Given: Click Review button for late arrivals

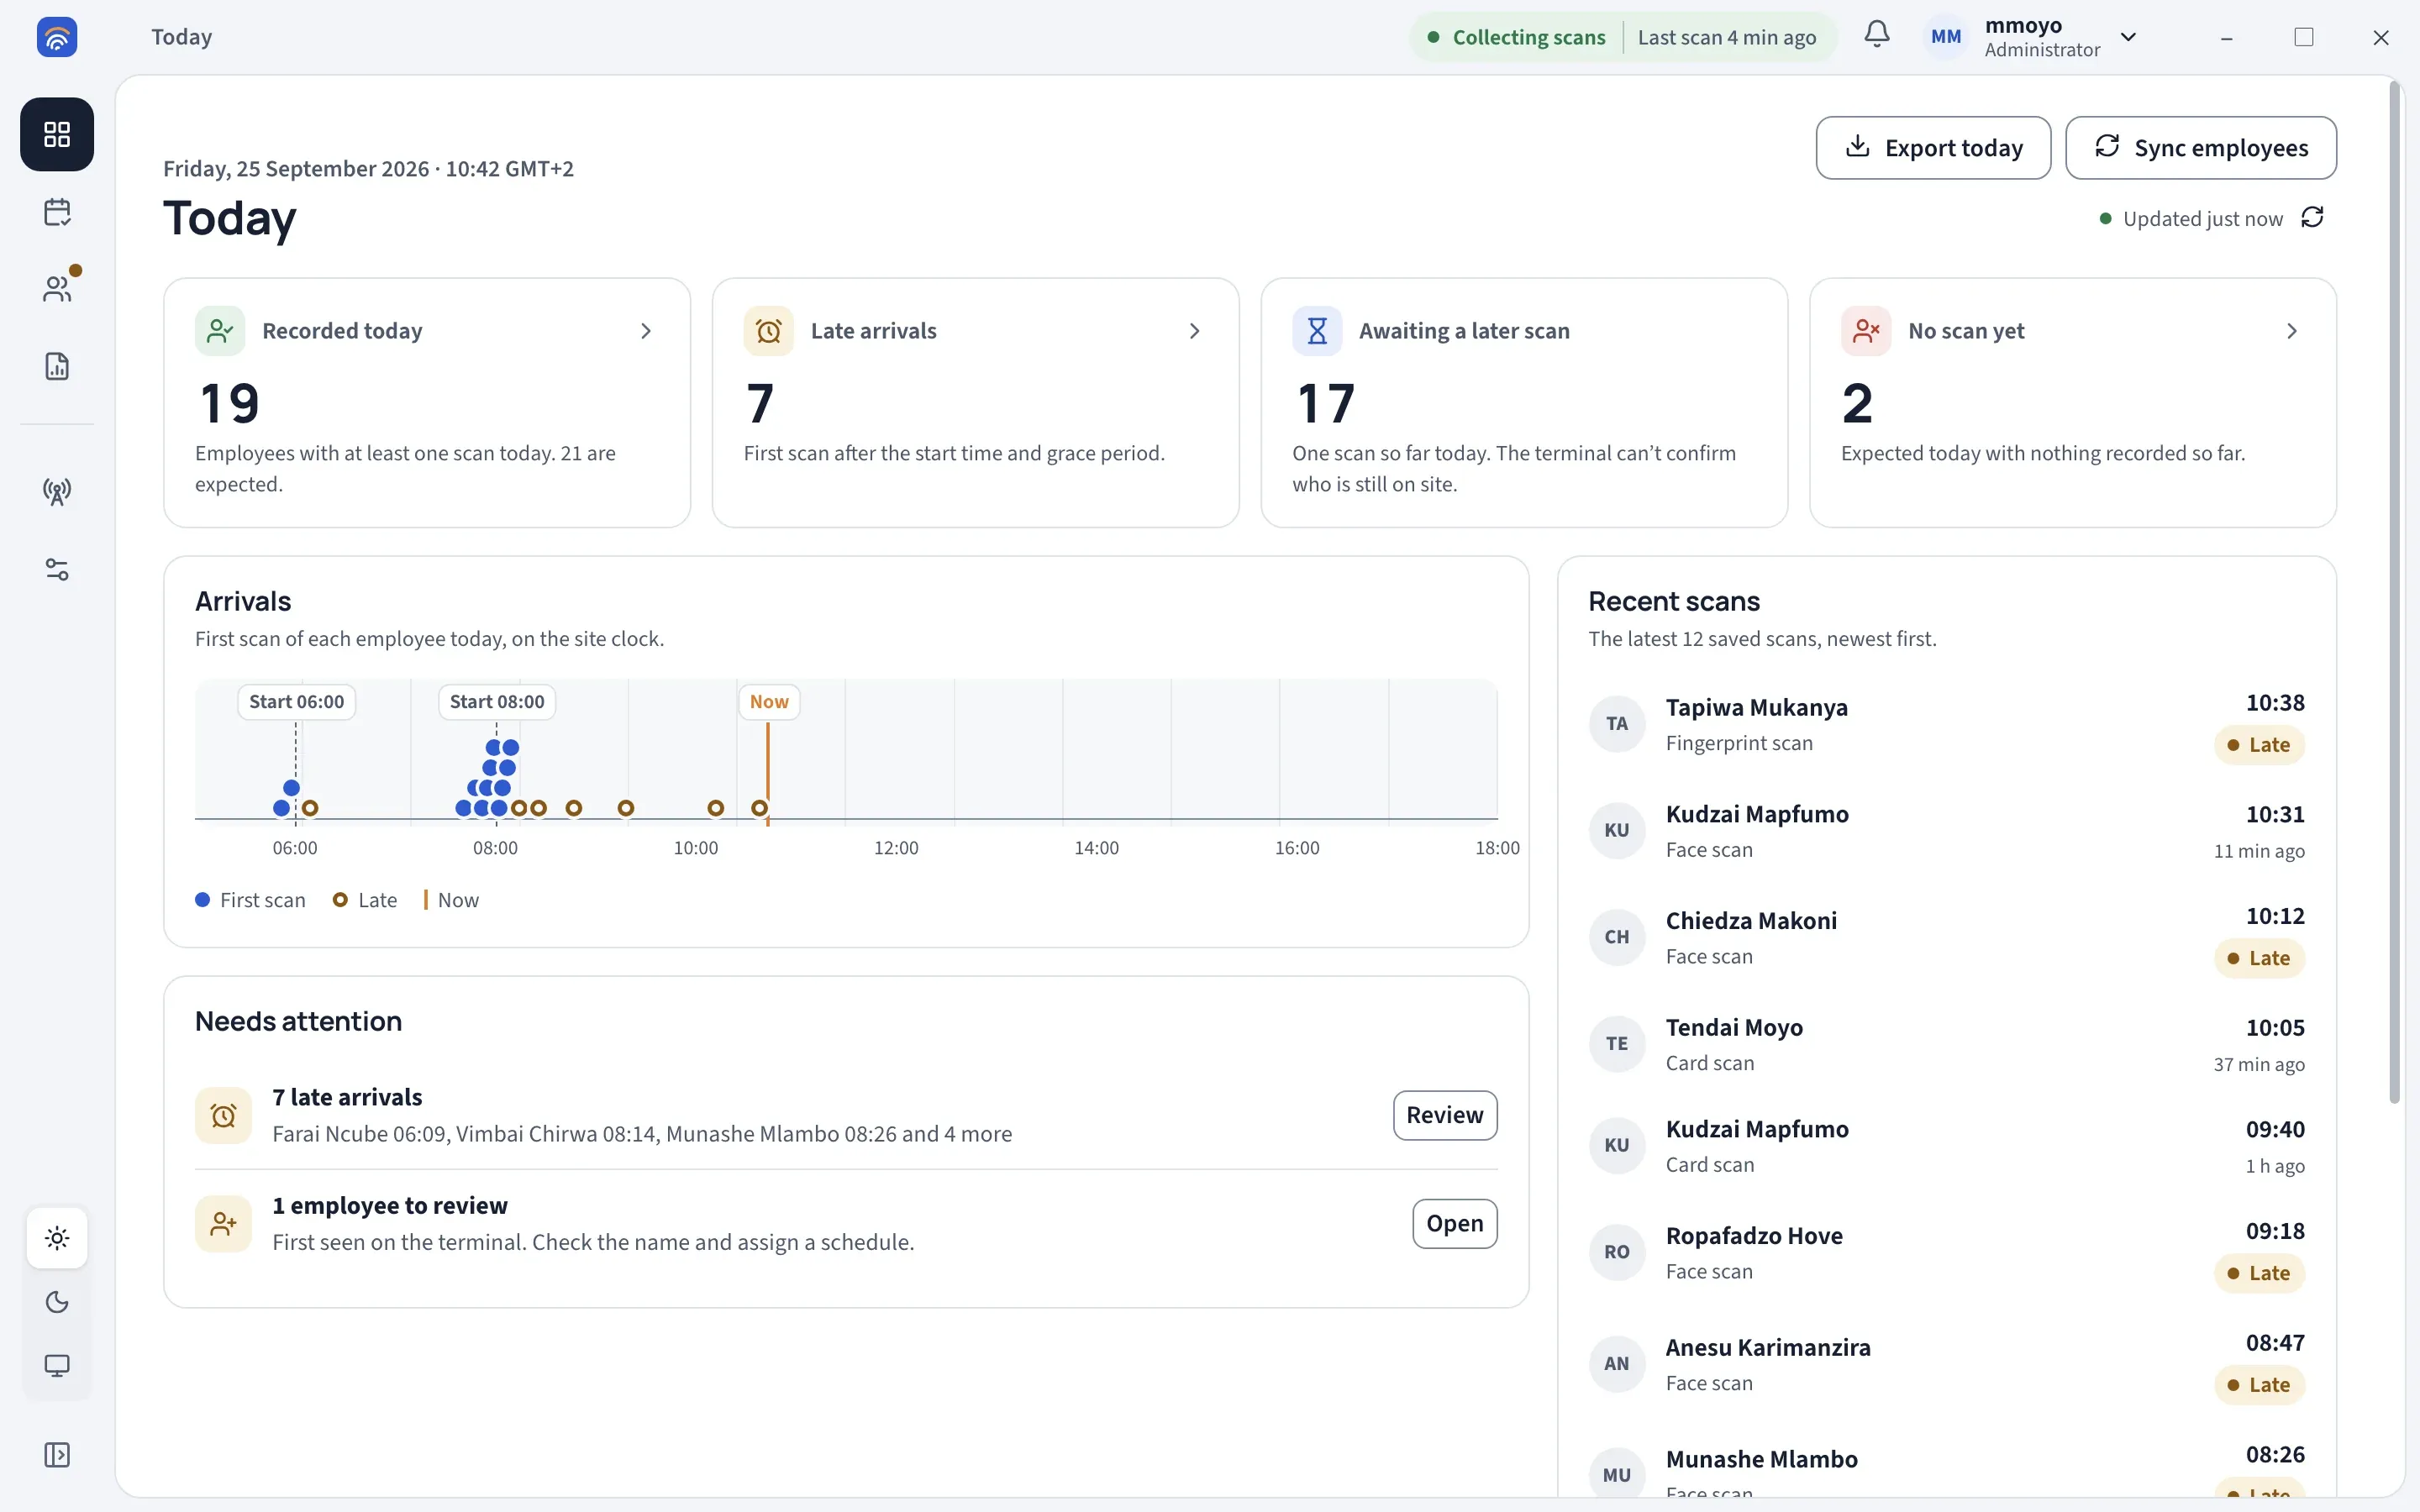Looking at the screenshot, I should [1444, 1115].
